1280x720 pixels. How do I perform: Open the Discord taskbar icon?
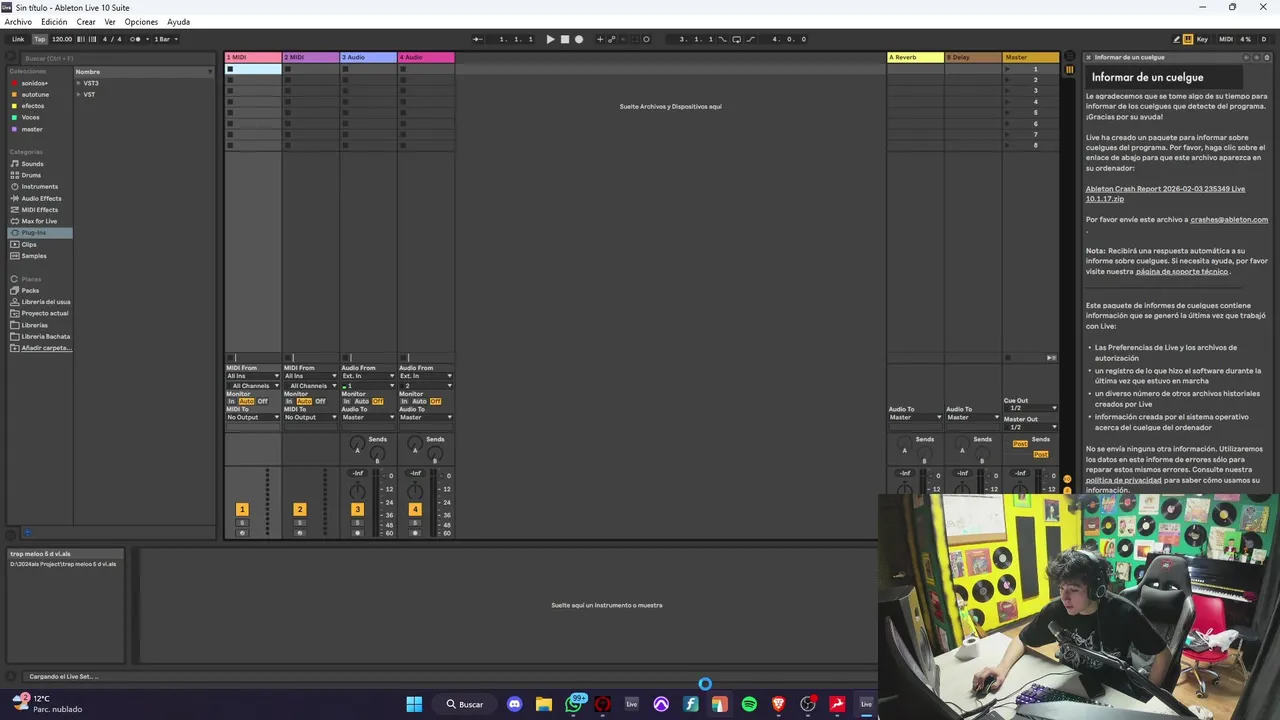pyautogui.click(x=514, y=704)
